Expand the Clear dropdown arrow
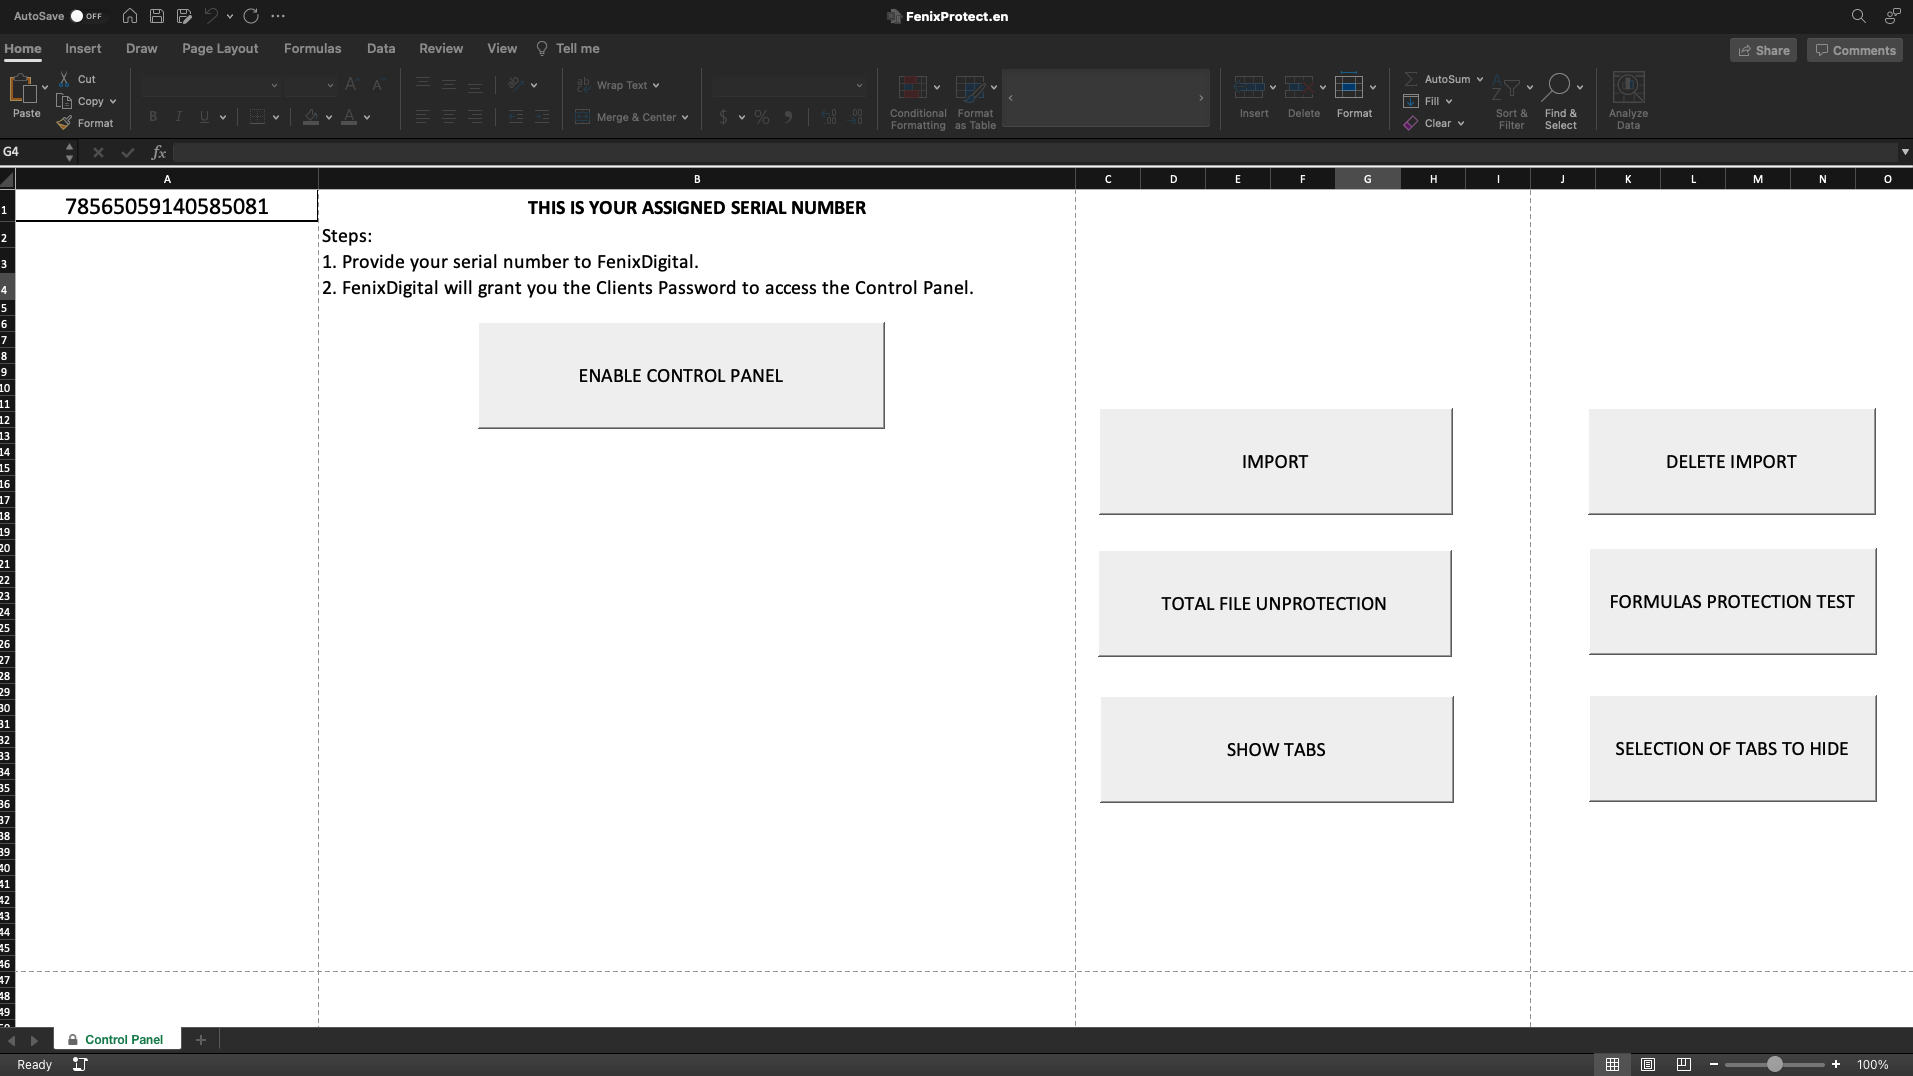Image resolution: width=1913 pixels, height=1076 pixels. [x=1461, y=123]
